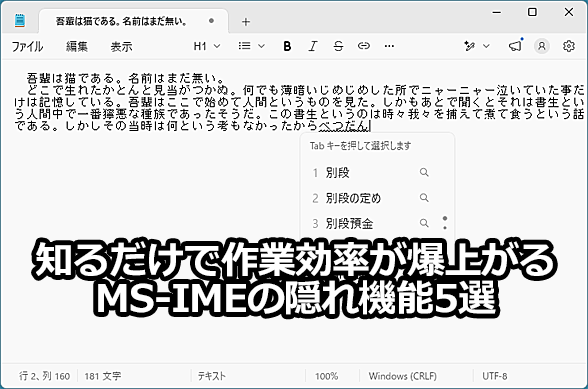The image size is (588, 389).
Task: Select the 吾輩は猫である document tab
Action: pos(133,21)
